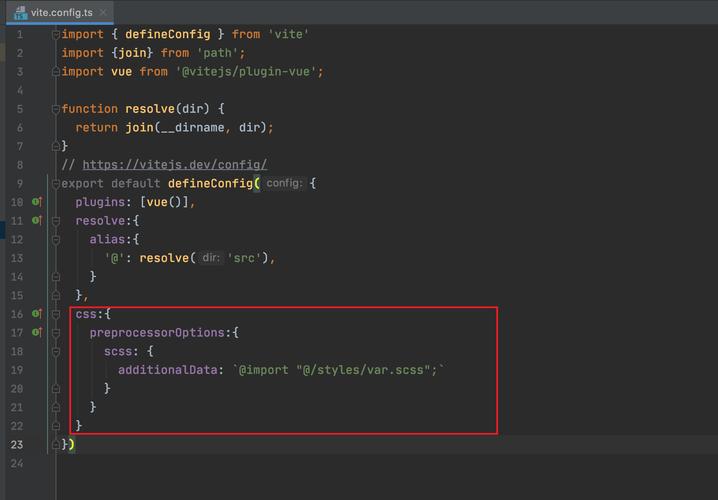Click the scss property on line 18

pos(118,352)
